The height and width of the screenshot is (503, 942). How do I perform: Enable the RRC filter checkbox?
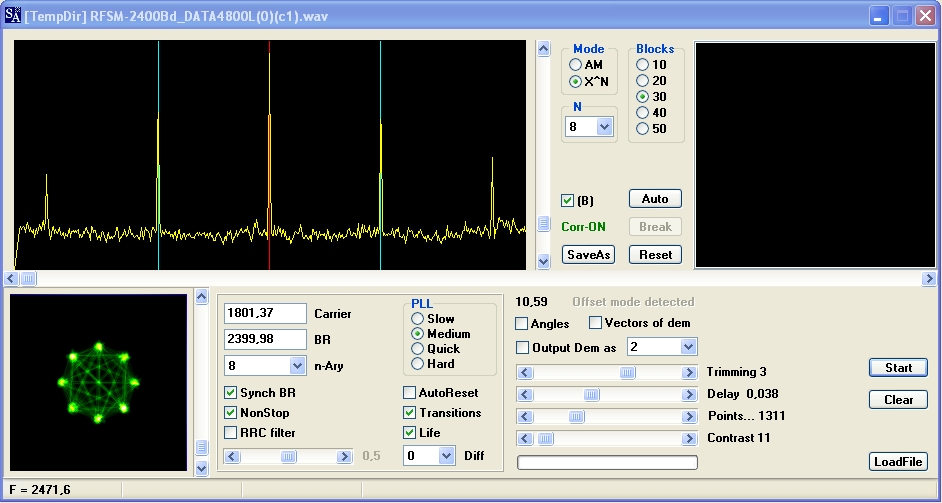pyautogui.click(x=231, y=433)
